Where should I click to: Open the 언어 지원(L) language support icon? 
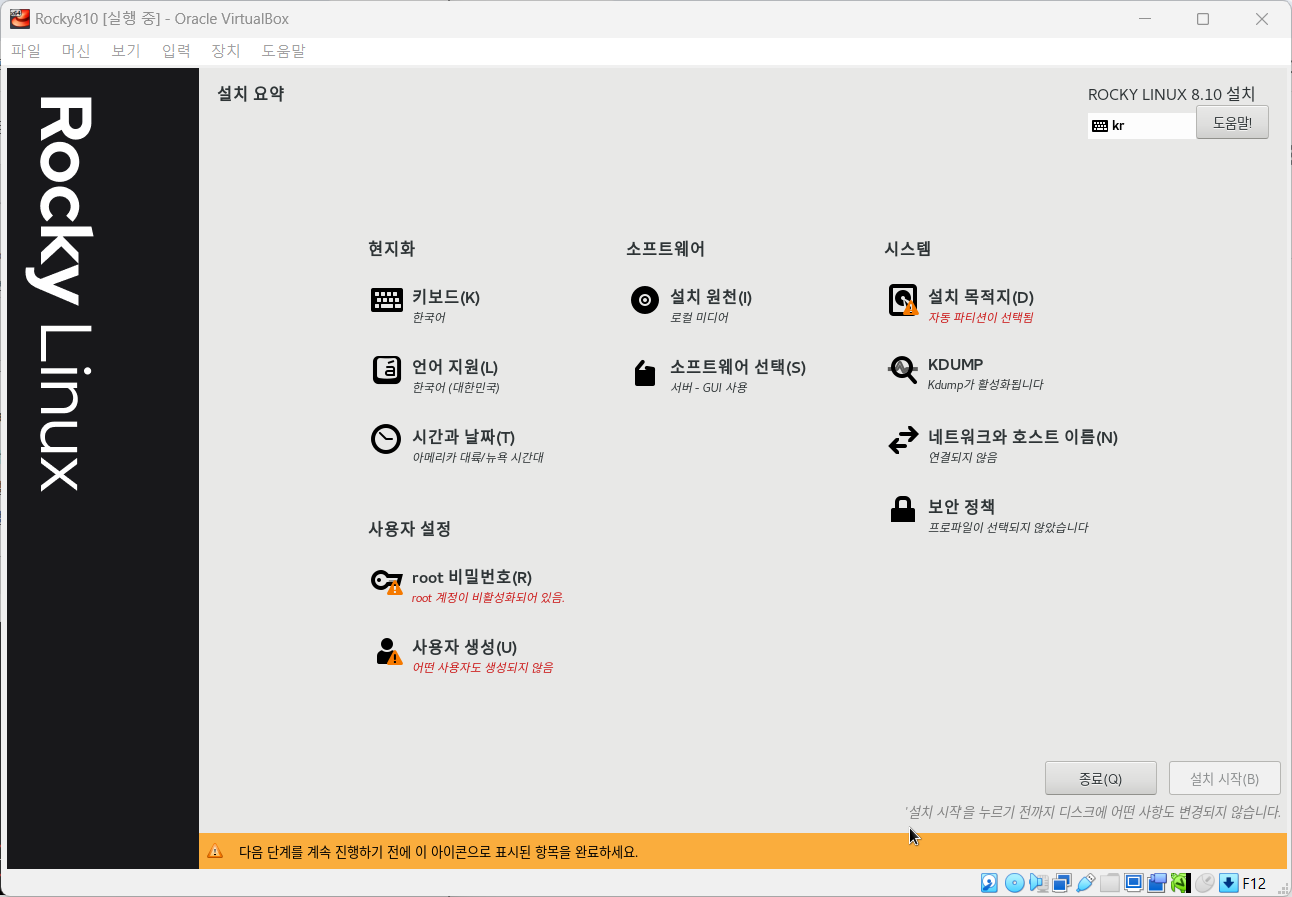click(x=386, y=370)
